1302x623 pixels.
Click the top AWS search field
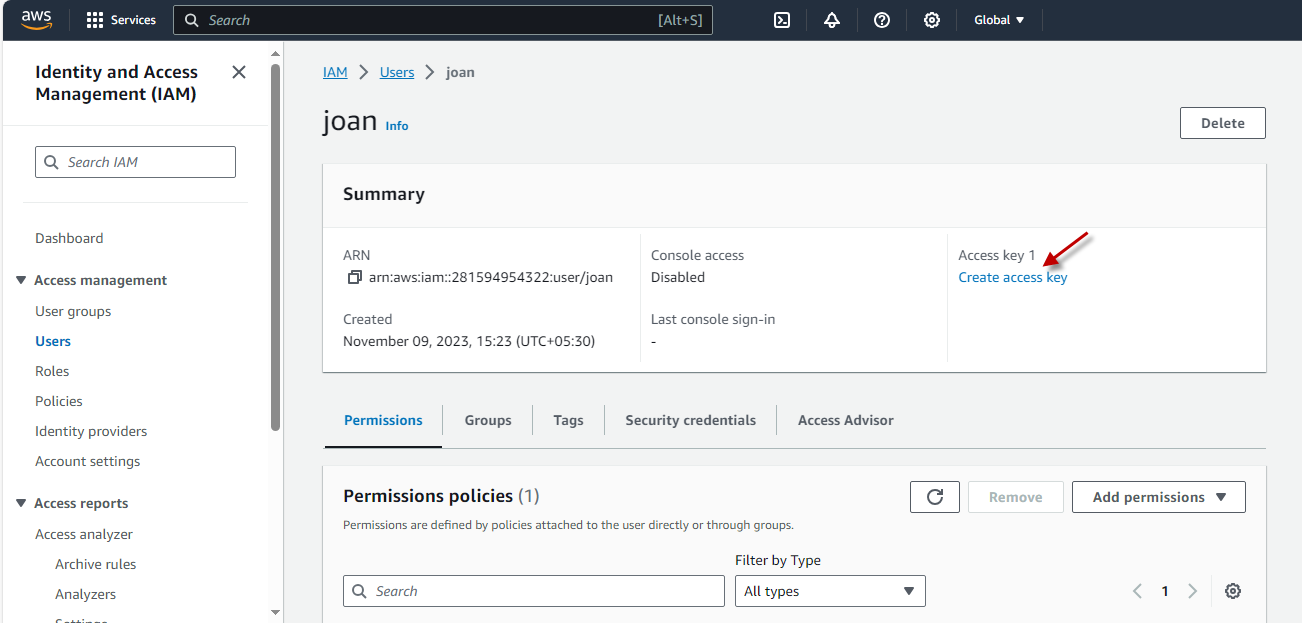click(443, 20)
